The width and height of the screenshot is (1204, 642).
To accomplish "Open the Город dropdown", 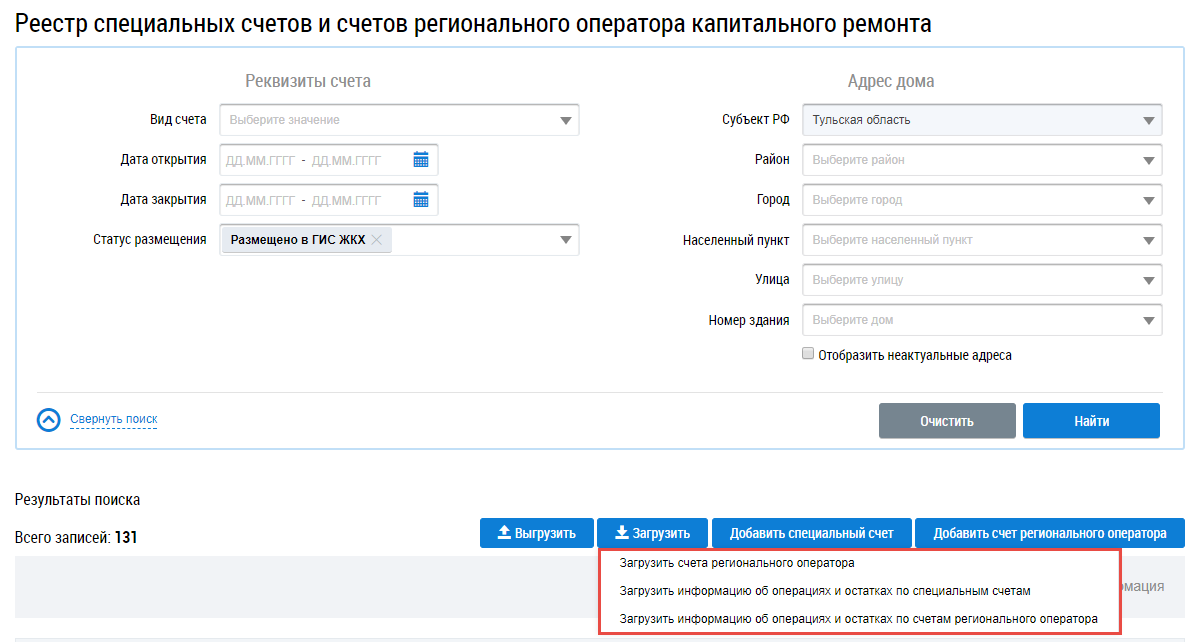I will (x=1149, y=200).
